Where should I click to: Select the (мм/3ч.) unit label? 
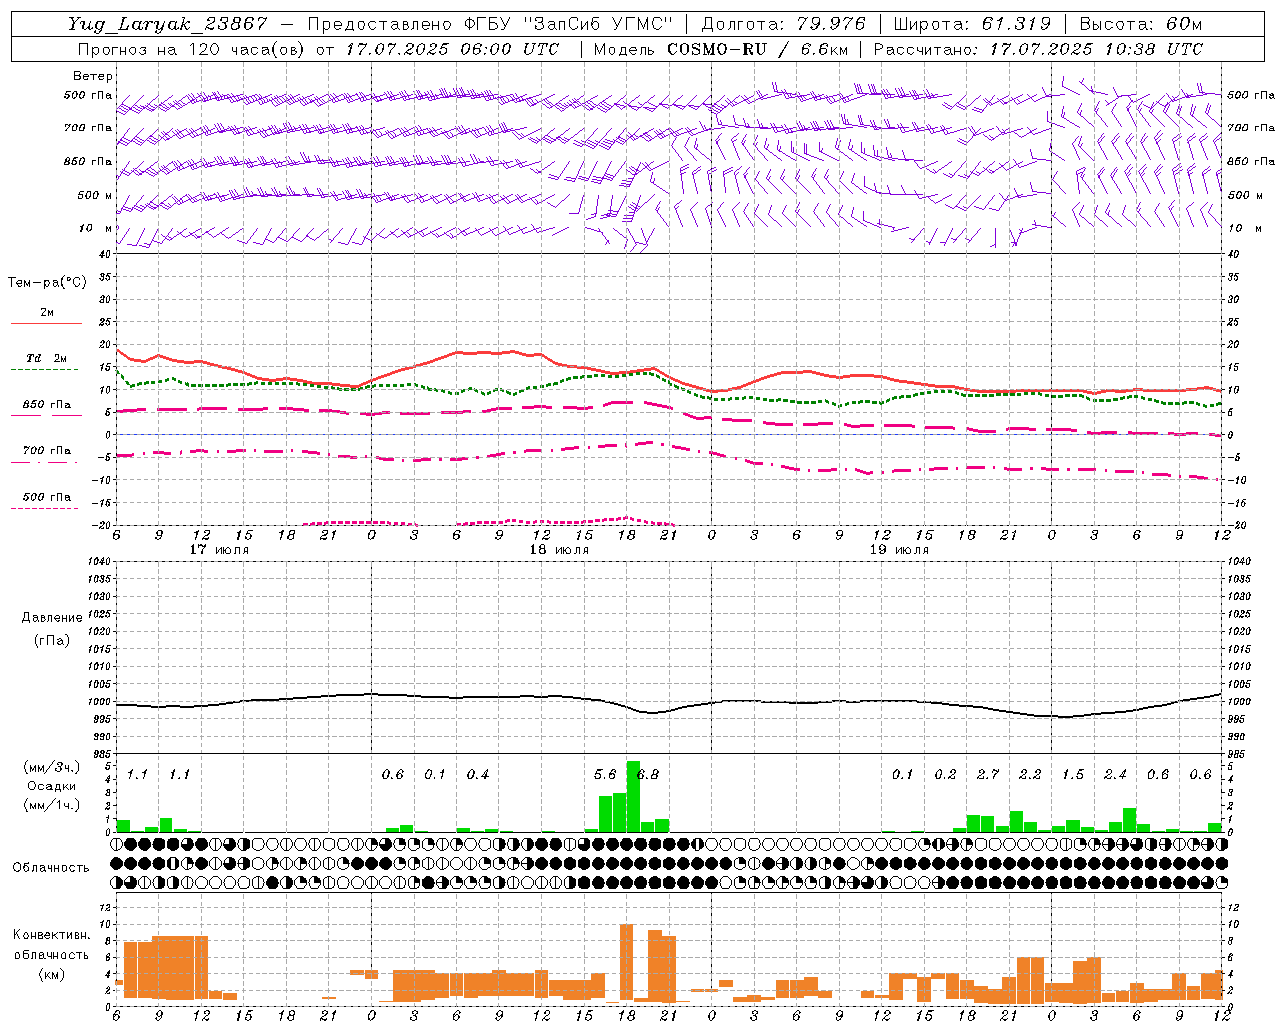(52, 767)
